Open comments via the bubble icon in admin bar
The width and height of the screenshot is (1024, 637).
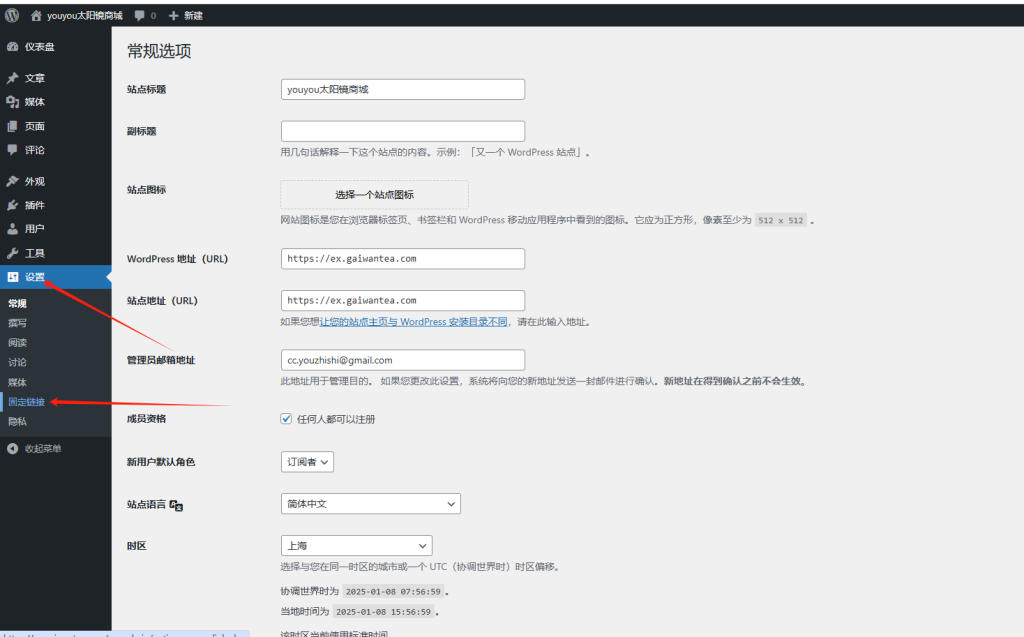click(x=139, y=14)
